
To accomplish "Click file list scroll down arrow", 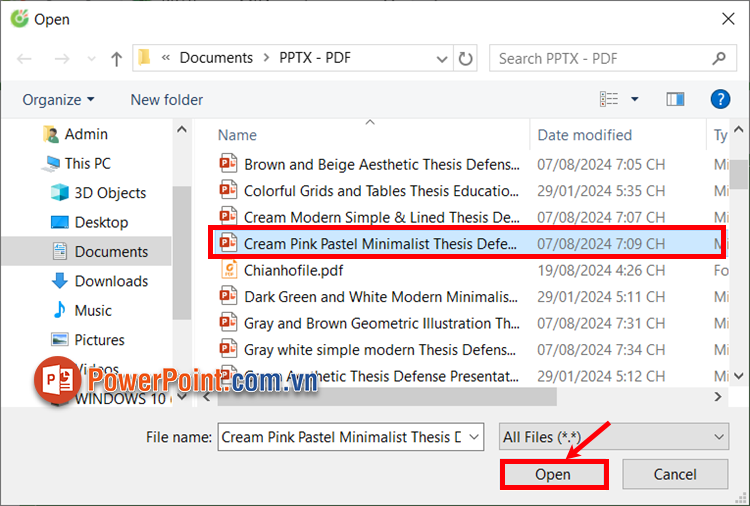I will (739, 376).
